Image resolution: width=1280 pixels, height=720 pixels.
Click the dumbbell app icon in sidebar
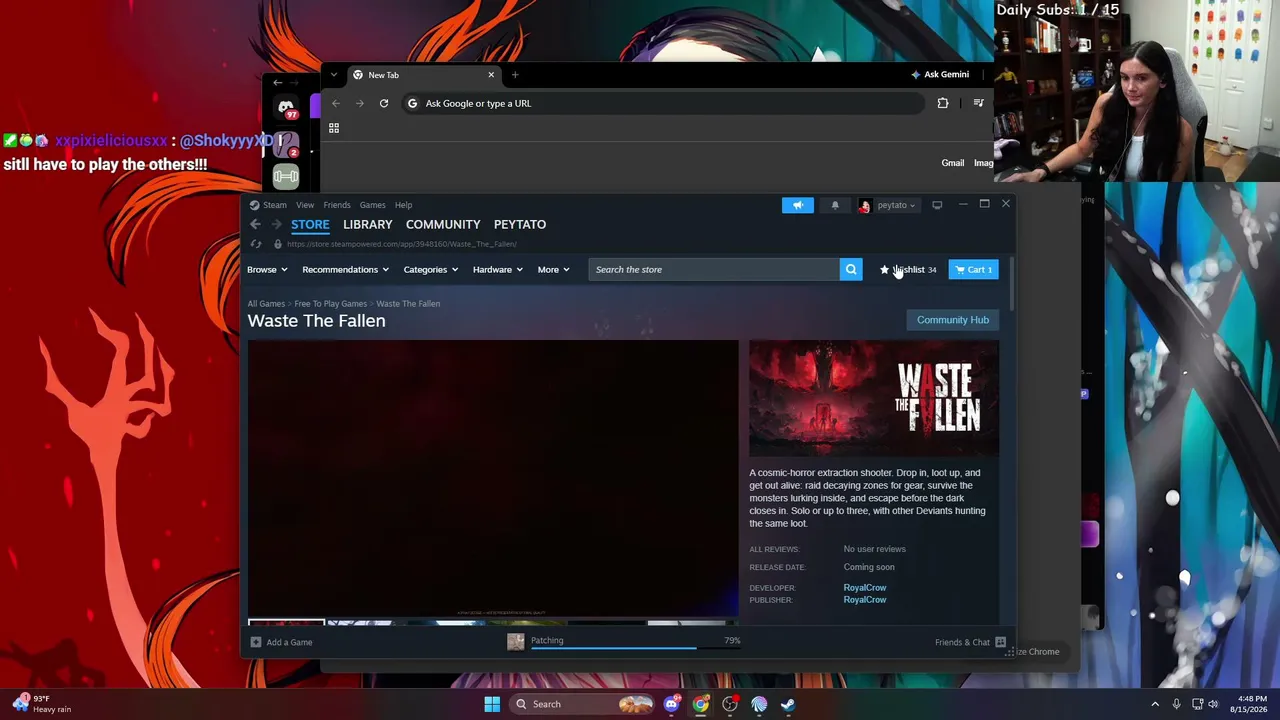pyautogui.click(x=286, y=177)
